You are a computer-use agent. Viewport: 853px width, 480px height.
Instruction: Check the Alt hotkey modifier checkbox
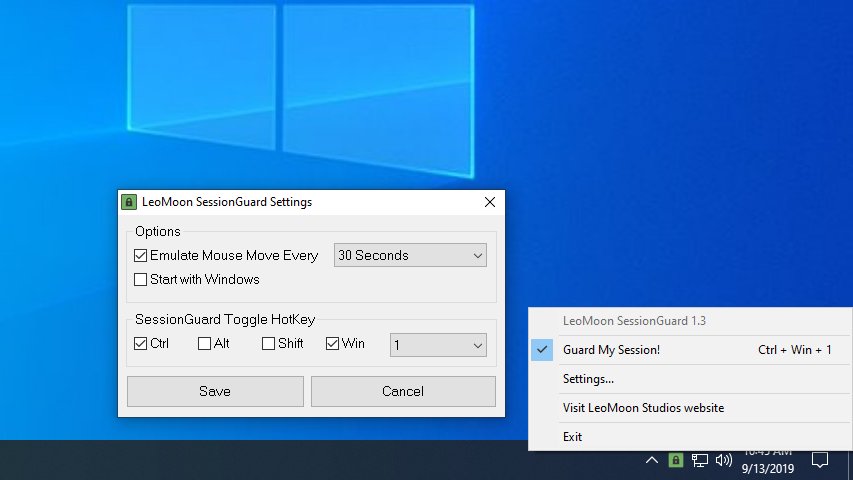point(205,344)
